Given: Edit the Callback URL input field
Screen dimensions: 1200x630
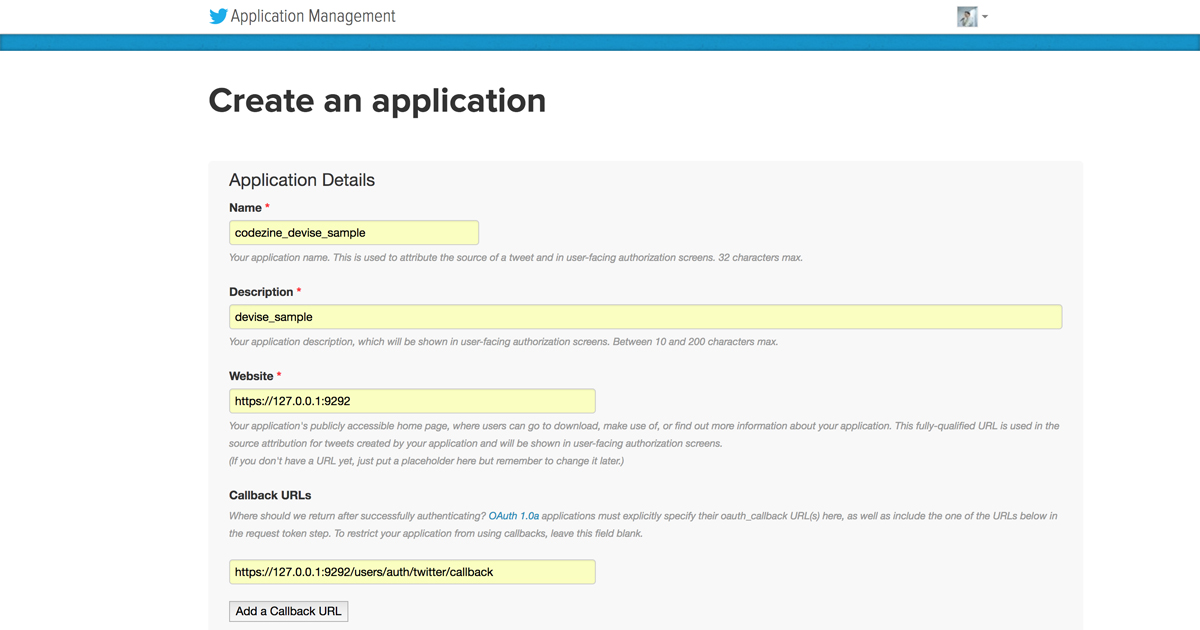Looking at the screenshot, I should tap(411, 571).
